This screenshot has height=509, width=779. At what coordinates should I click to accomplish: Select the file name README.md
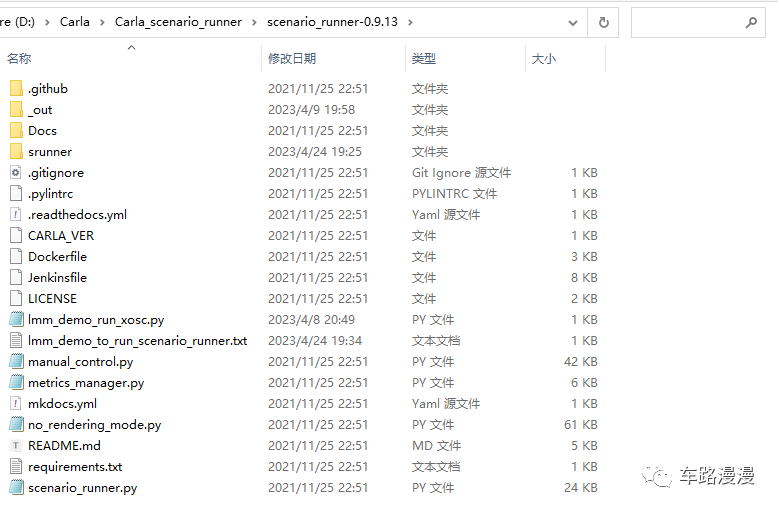click(x=64, y=445)
